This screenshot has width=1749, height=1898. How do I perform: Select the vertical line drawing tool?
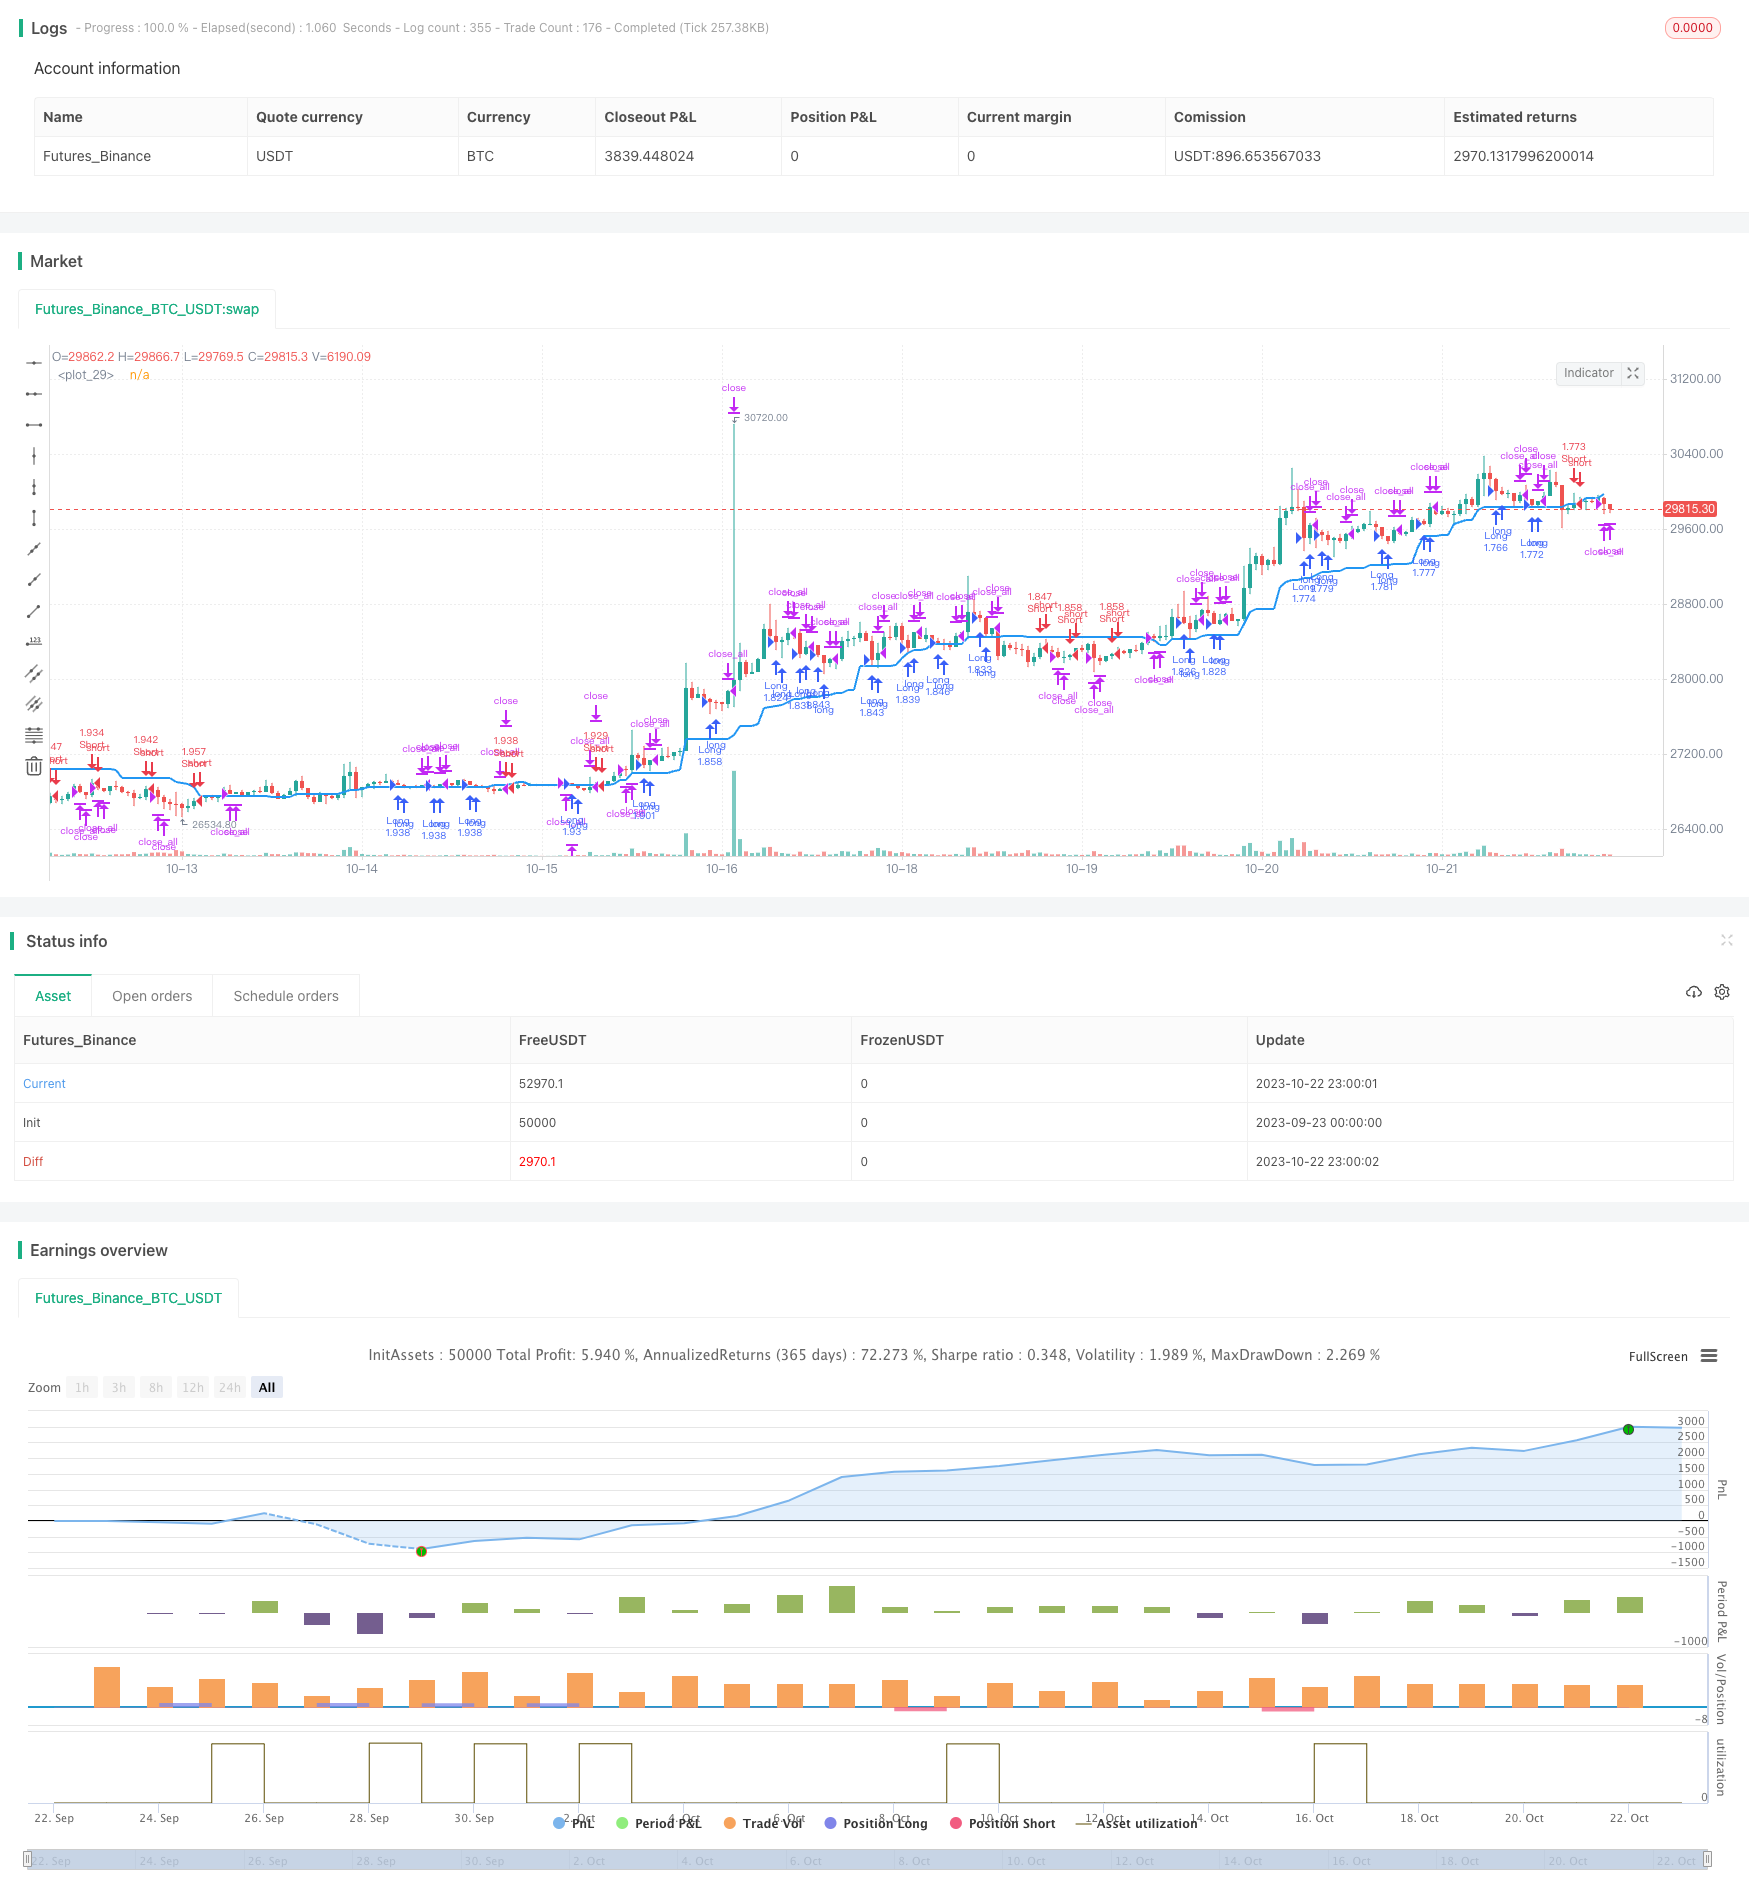click(34, 456)
